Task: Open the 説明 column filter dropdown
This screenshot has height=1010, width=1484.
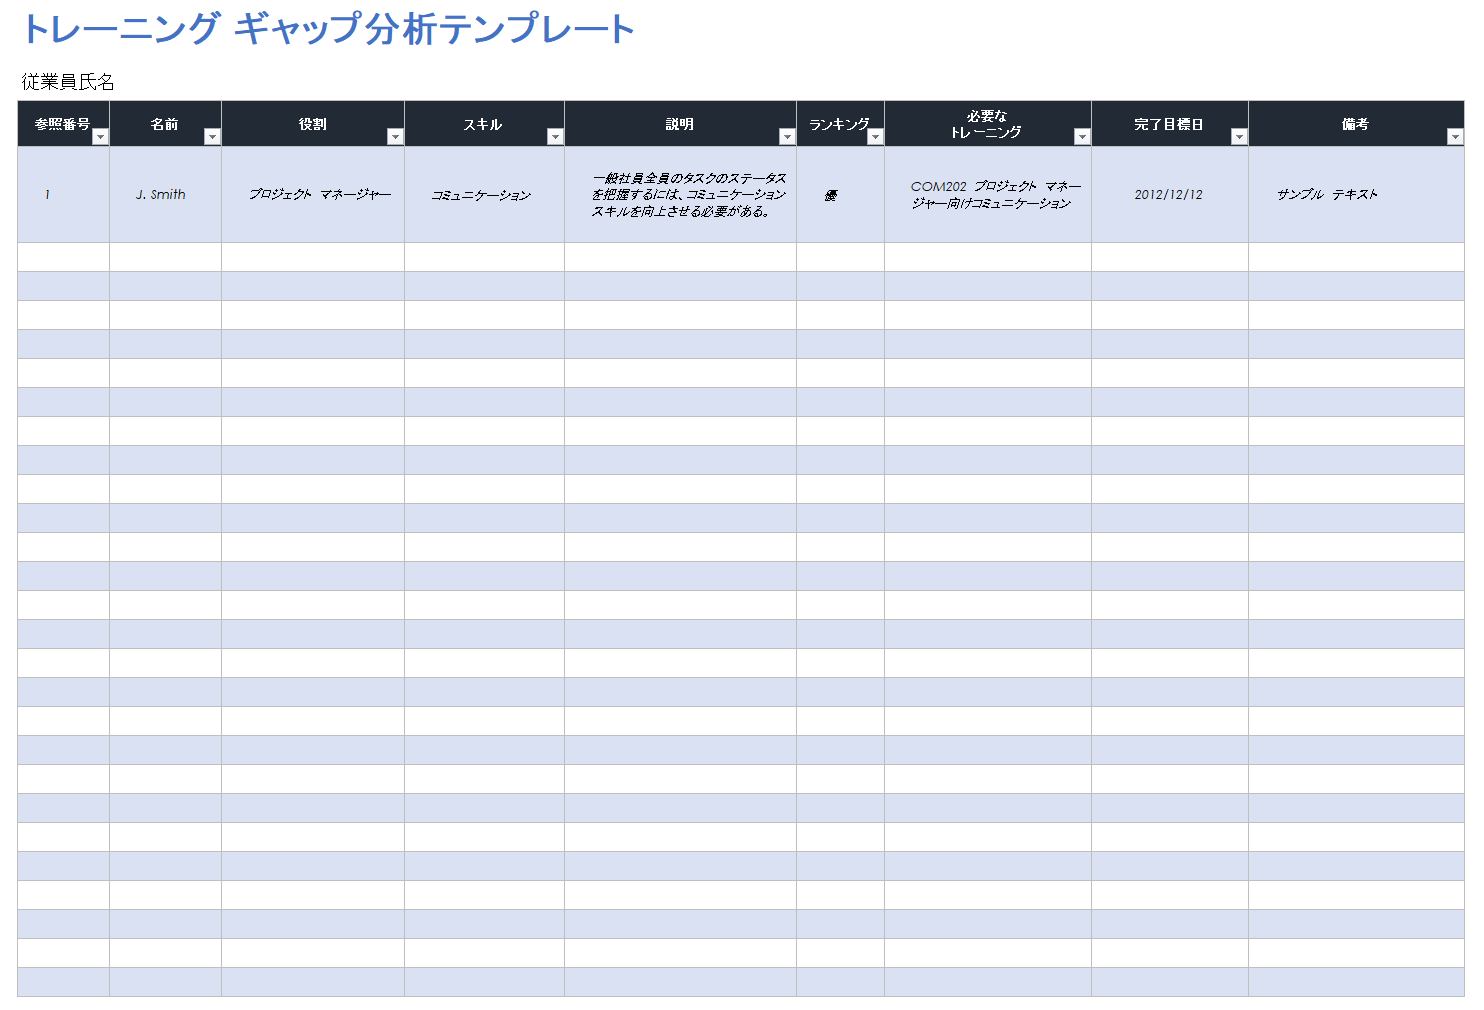Action: click(x=787, y=137)
